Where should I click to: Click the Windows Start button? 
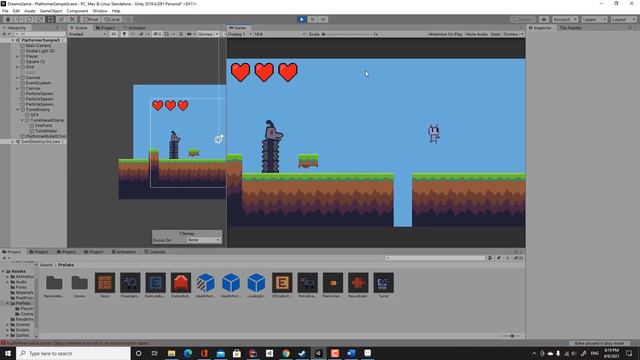point(8,353)
